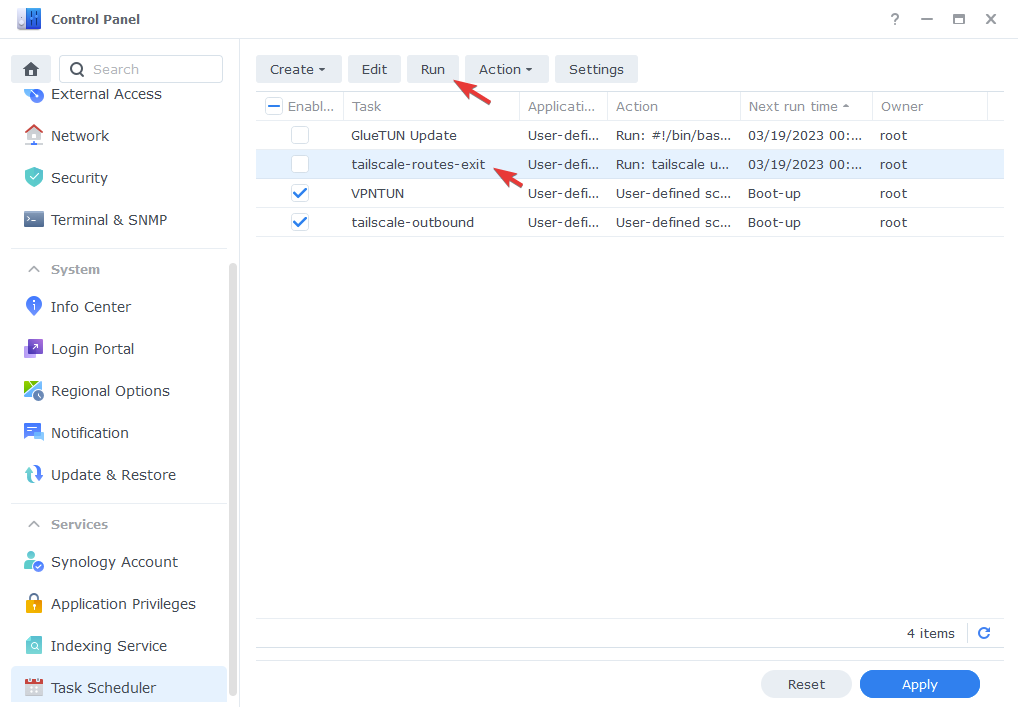The image size is (1018, 707).
Task: Click the Security shield icon
Action: coord(34,177)
